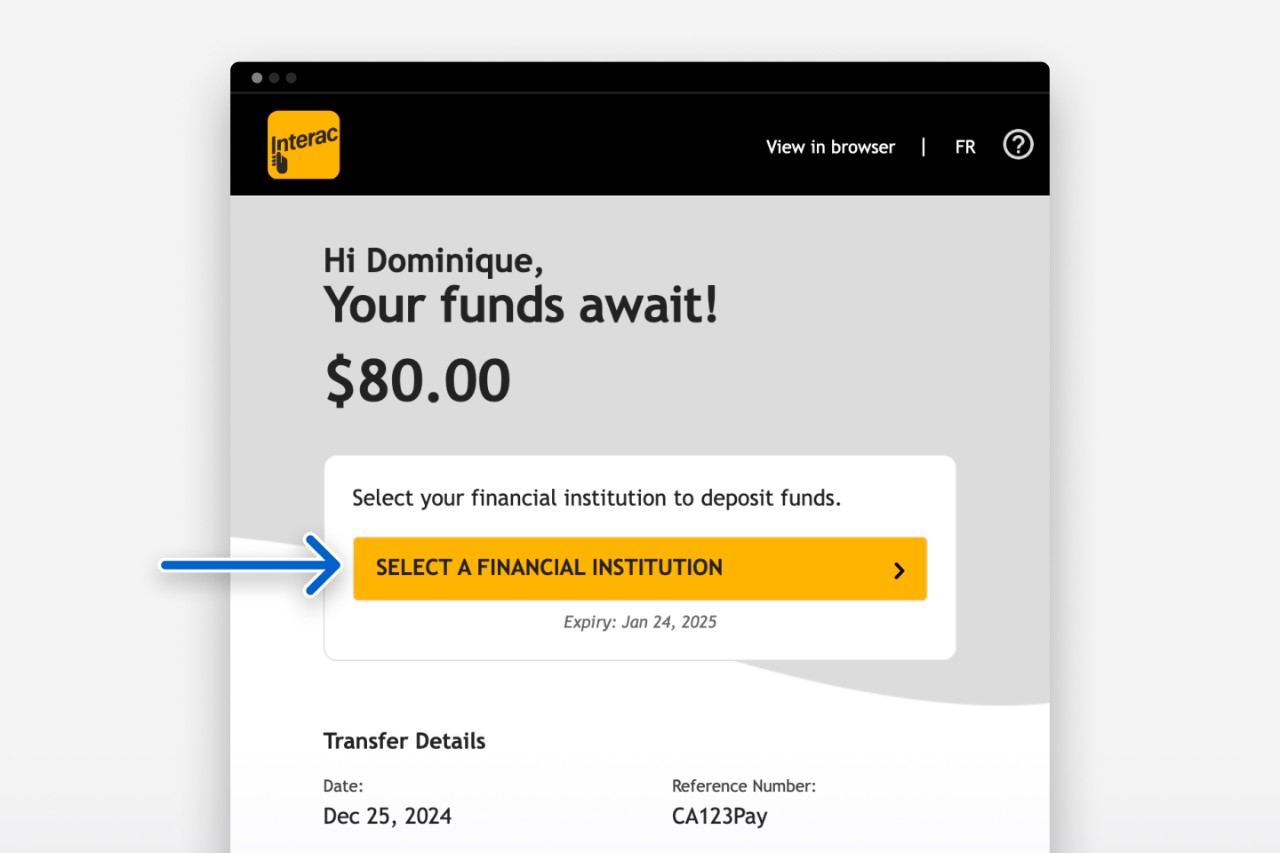Click the middle window dot in title bar

tap(274, 78)
